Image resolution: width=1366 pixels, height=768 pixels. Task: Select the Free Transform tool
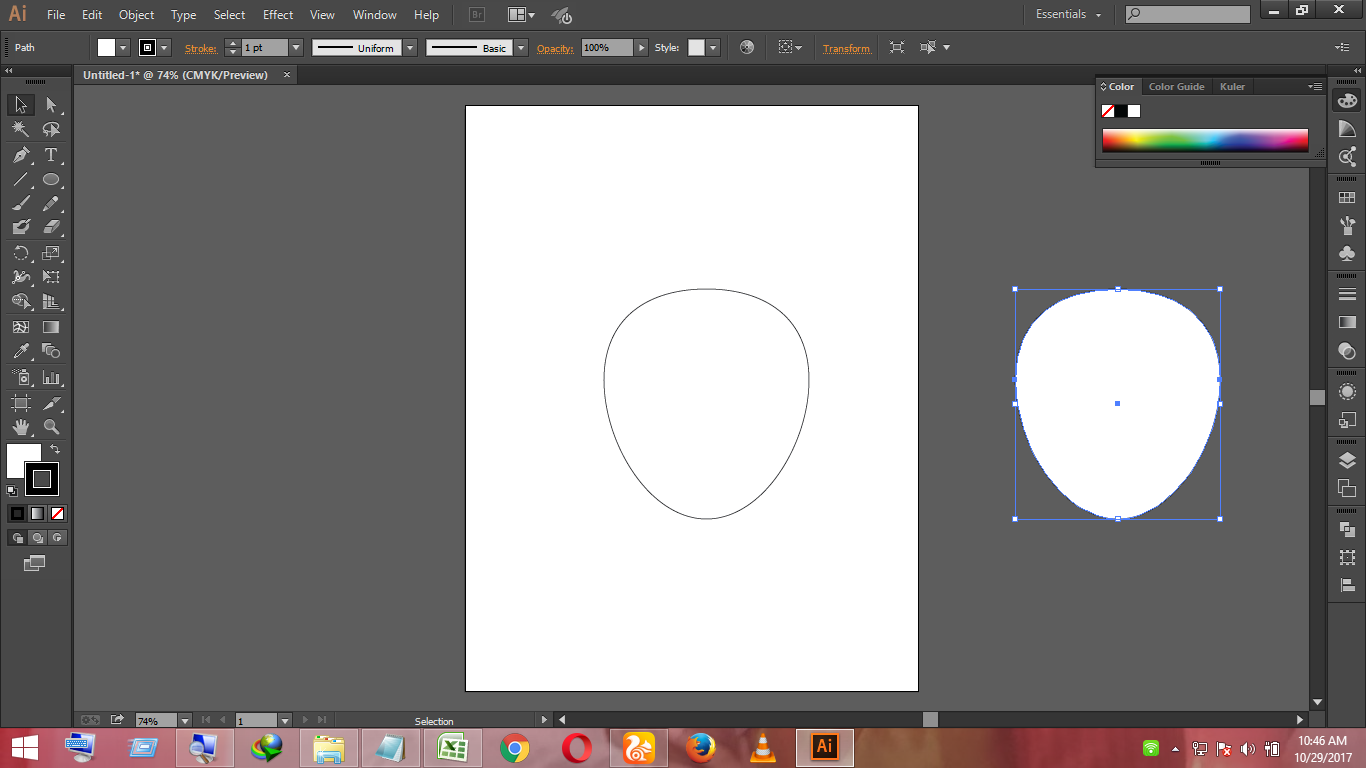(x=51, y=277)
